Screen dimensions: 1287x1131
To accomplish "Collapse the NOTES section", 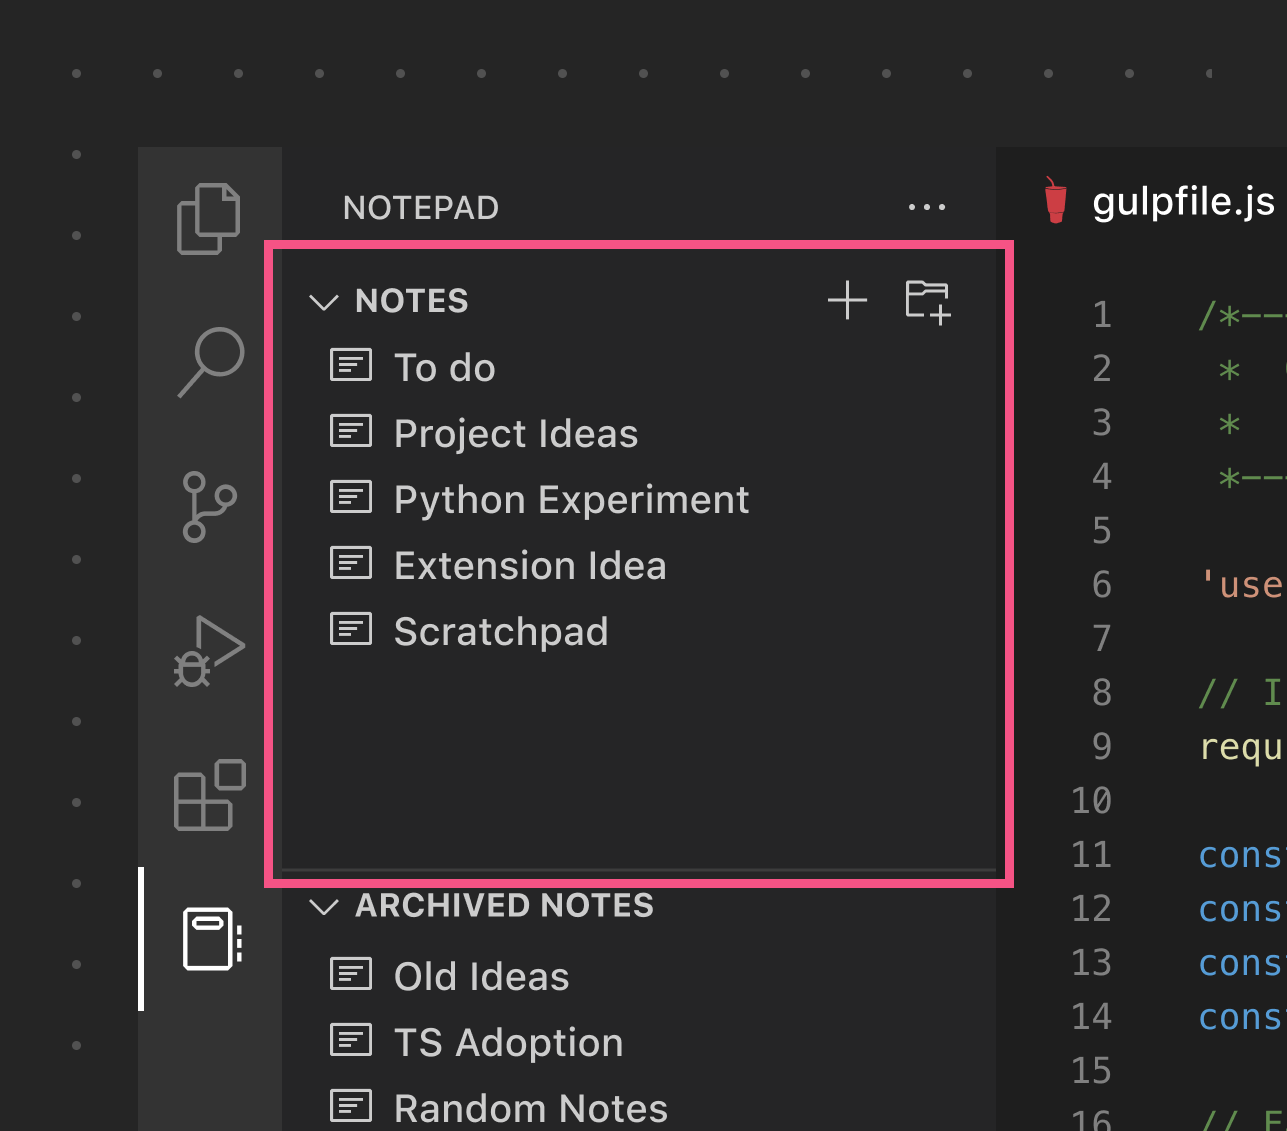I will (x=323, y=301).
